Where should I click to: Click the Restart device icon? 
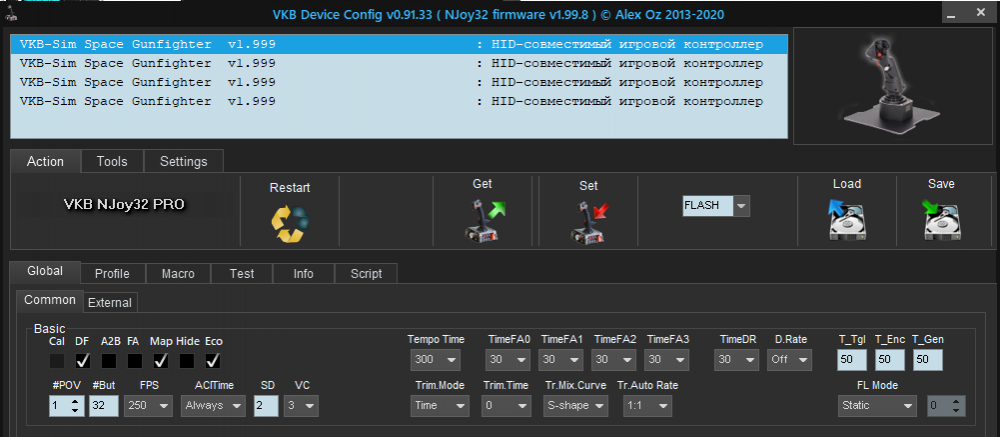tap(290, 224)
